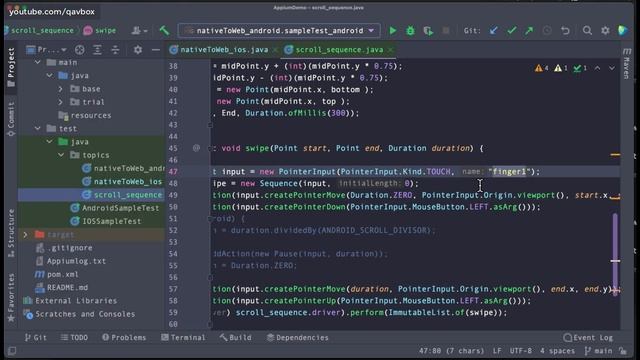Screen dimensions: 640x360
Task: Toggle the Maven side panel on right
Action: [627, 64]
